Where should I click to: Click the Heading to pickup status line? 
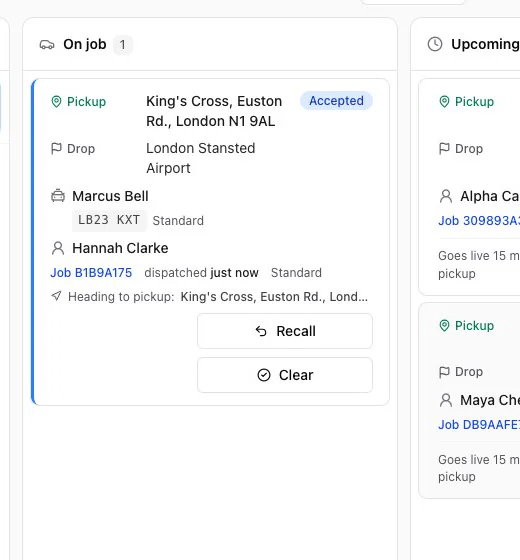pos(209,296)
